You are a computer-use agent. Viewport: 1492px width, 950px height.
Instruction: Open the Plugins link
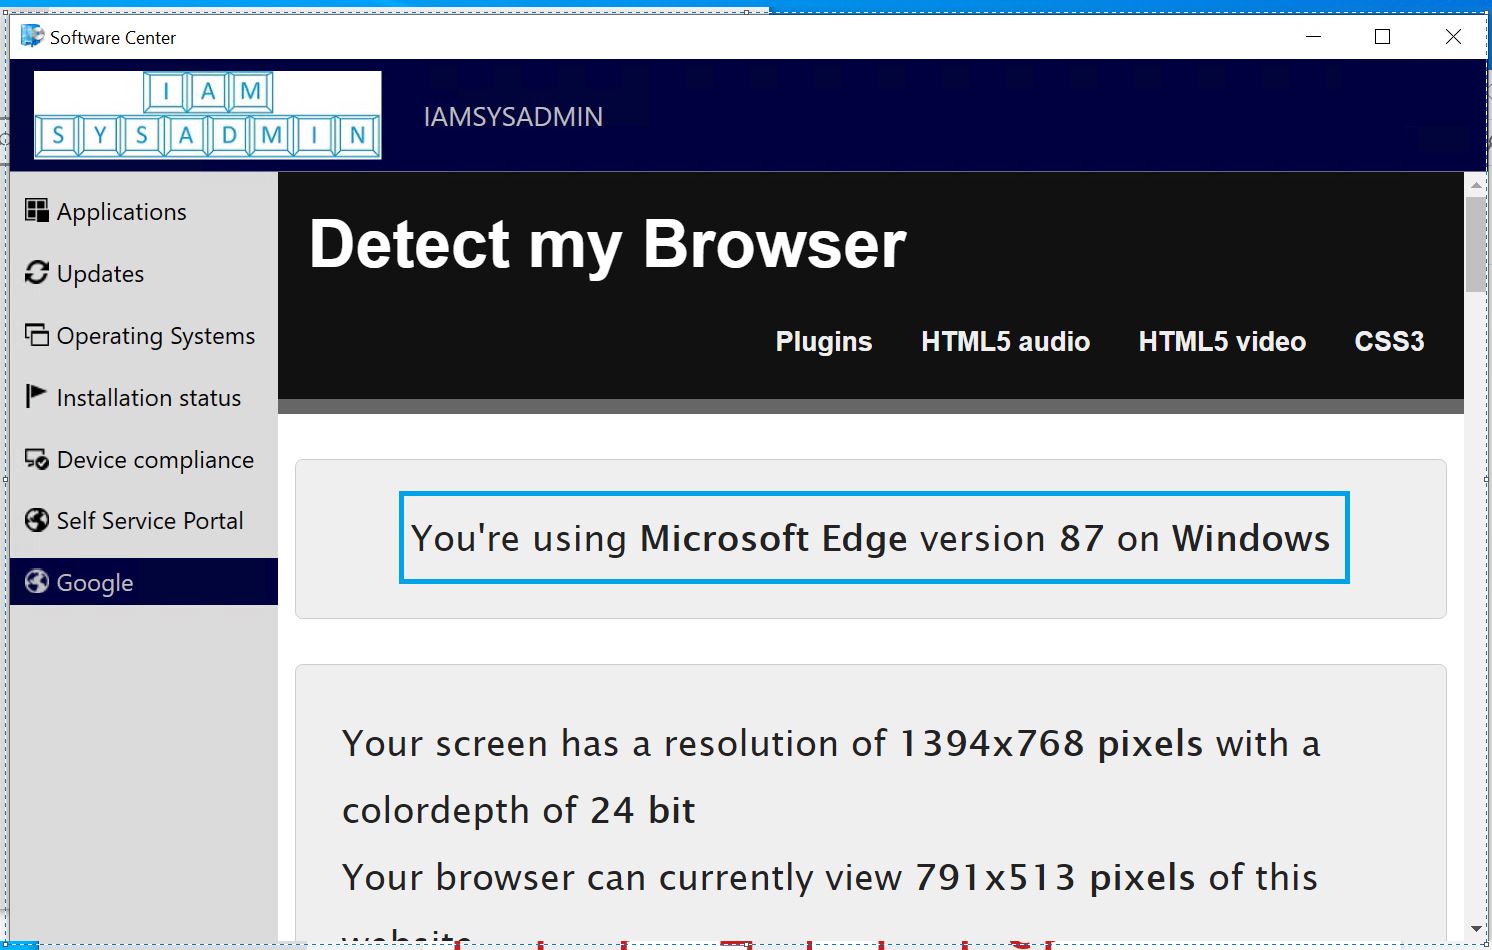click(x=824, y=342)
